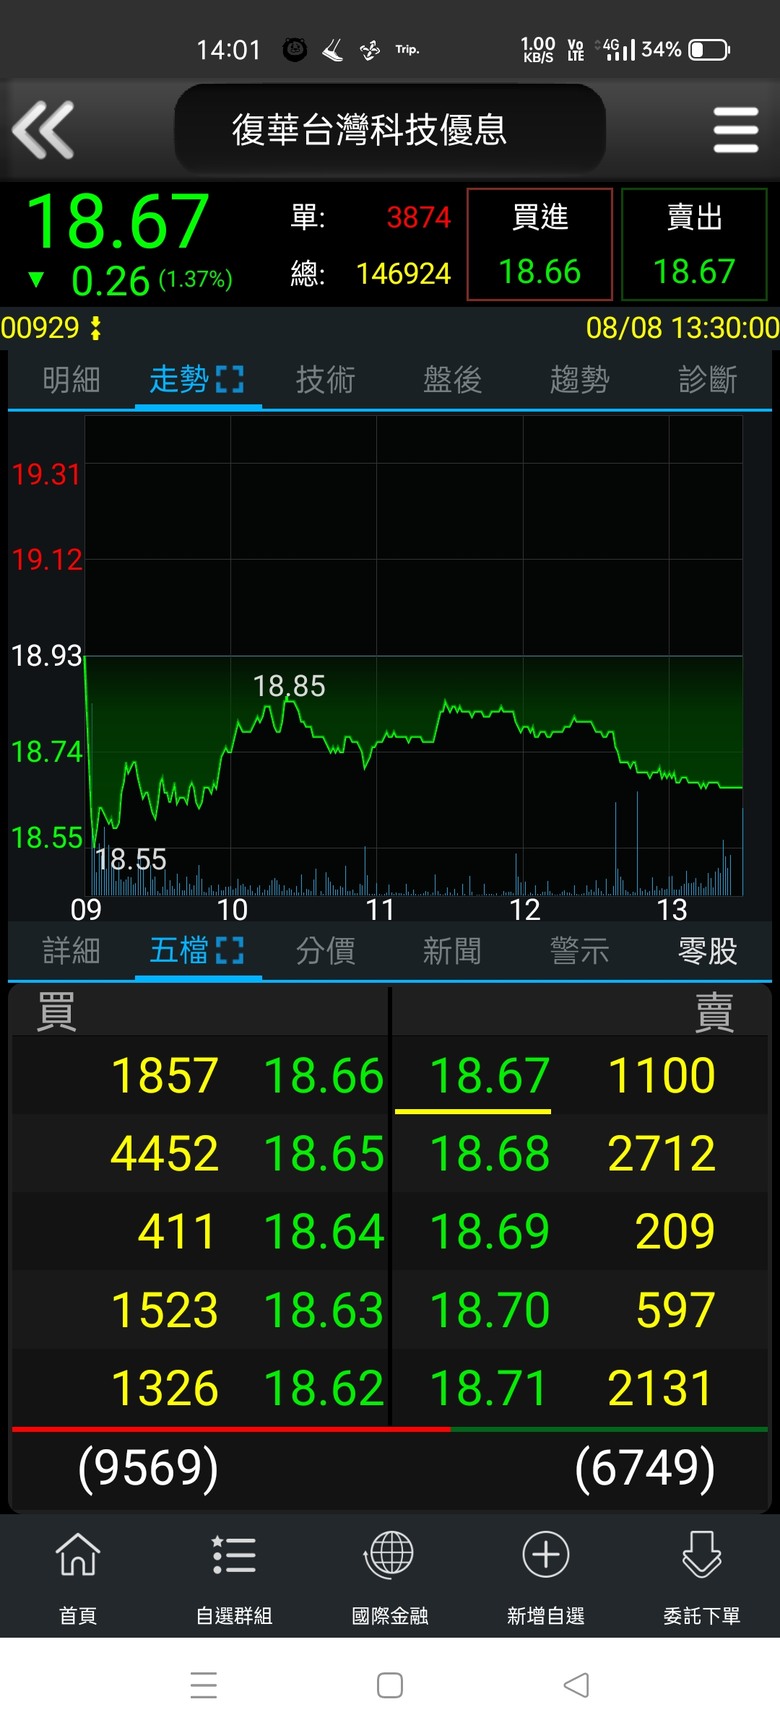780x1733 pixels.
Task: Tap timestamp 08/08 13:30:00
Action: 682,327
